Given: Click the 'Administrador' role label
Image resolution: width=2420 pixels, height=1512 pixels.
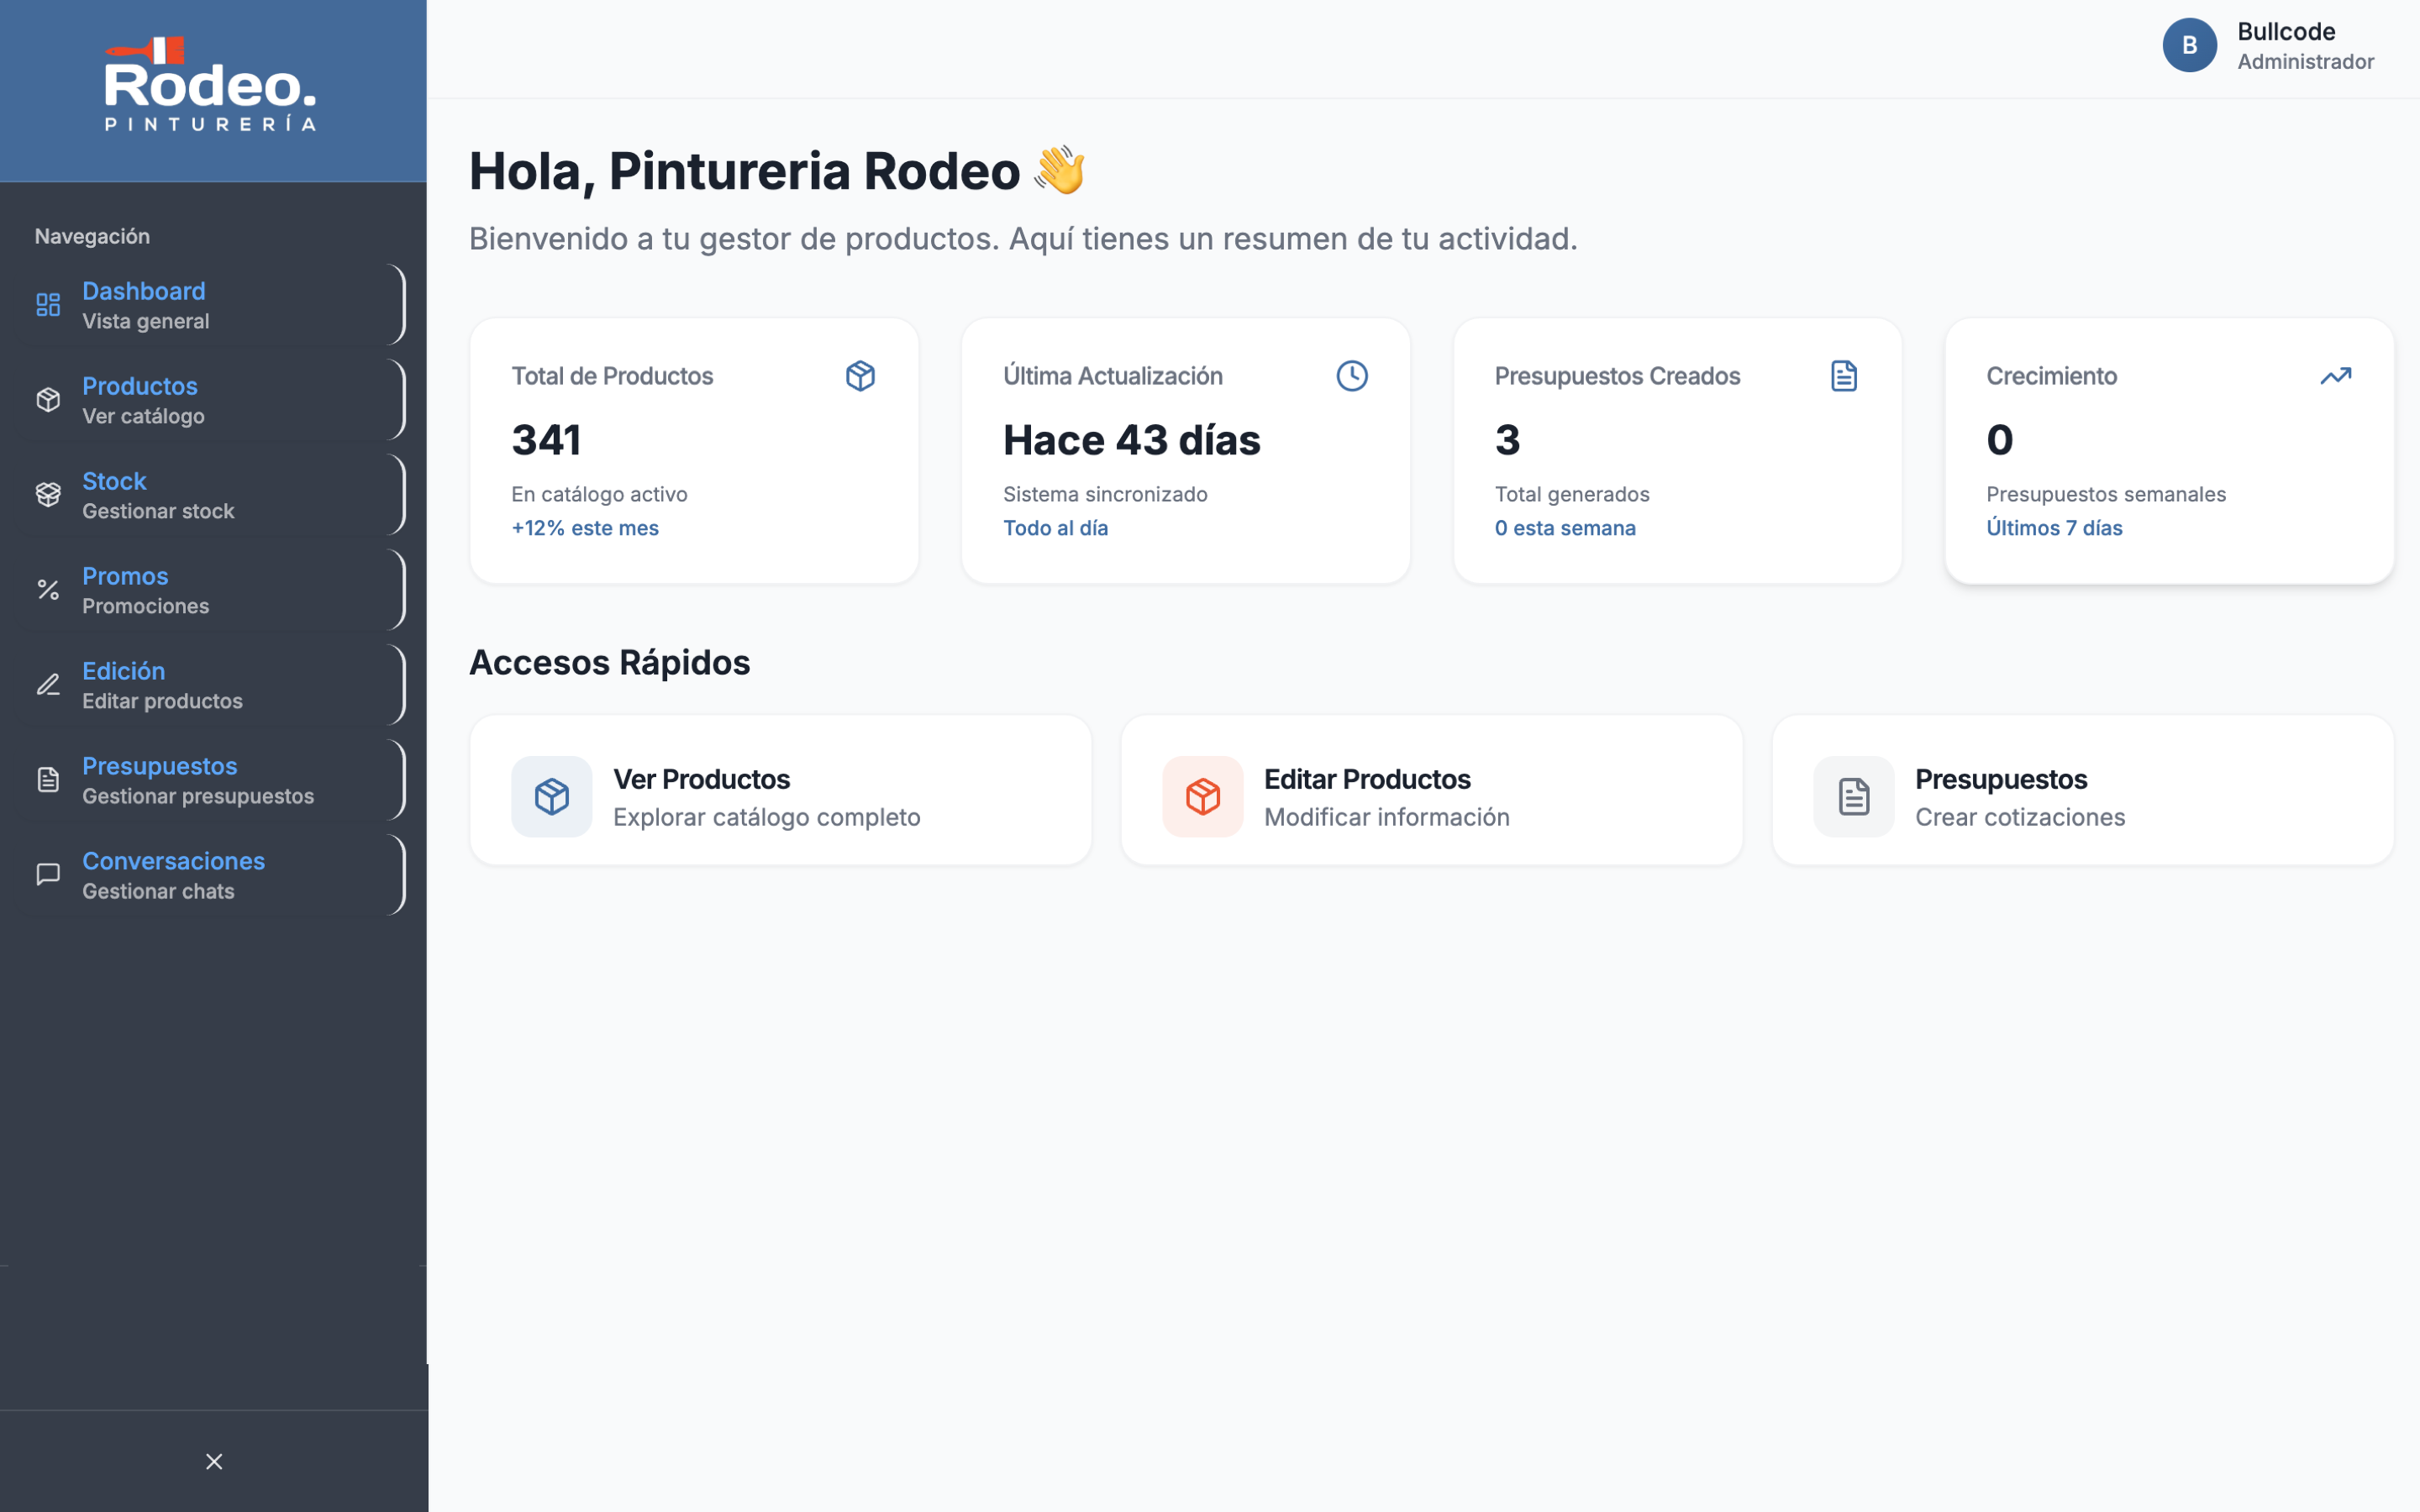Looking at the screenshot, I should (2305, 62).
